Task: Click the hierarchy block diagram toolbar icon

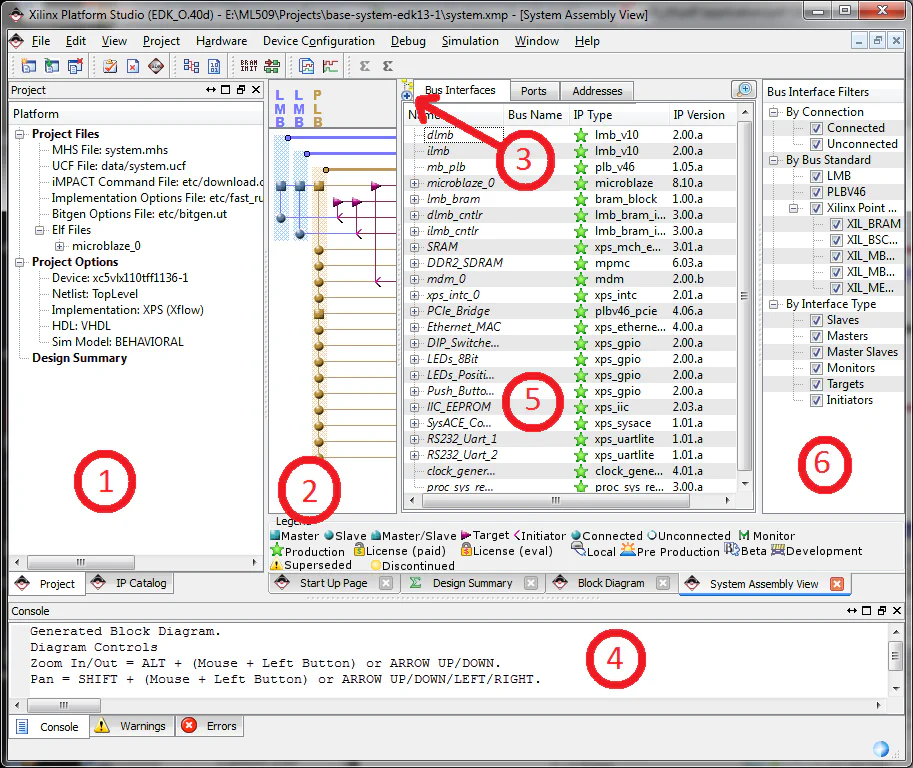Action: 190,66
